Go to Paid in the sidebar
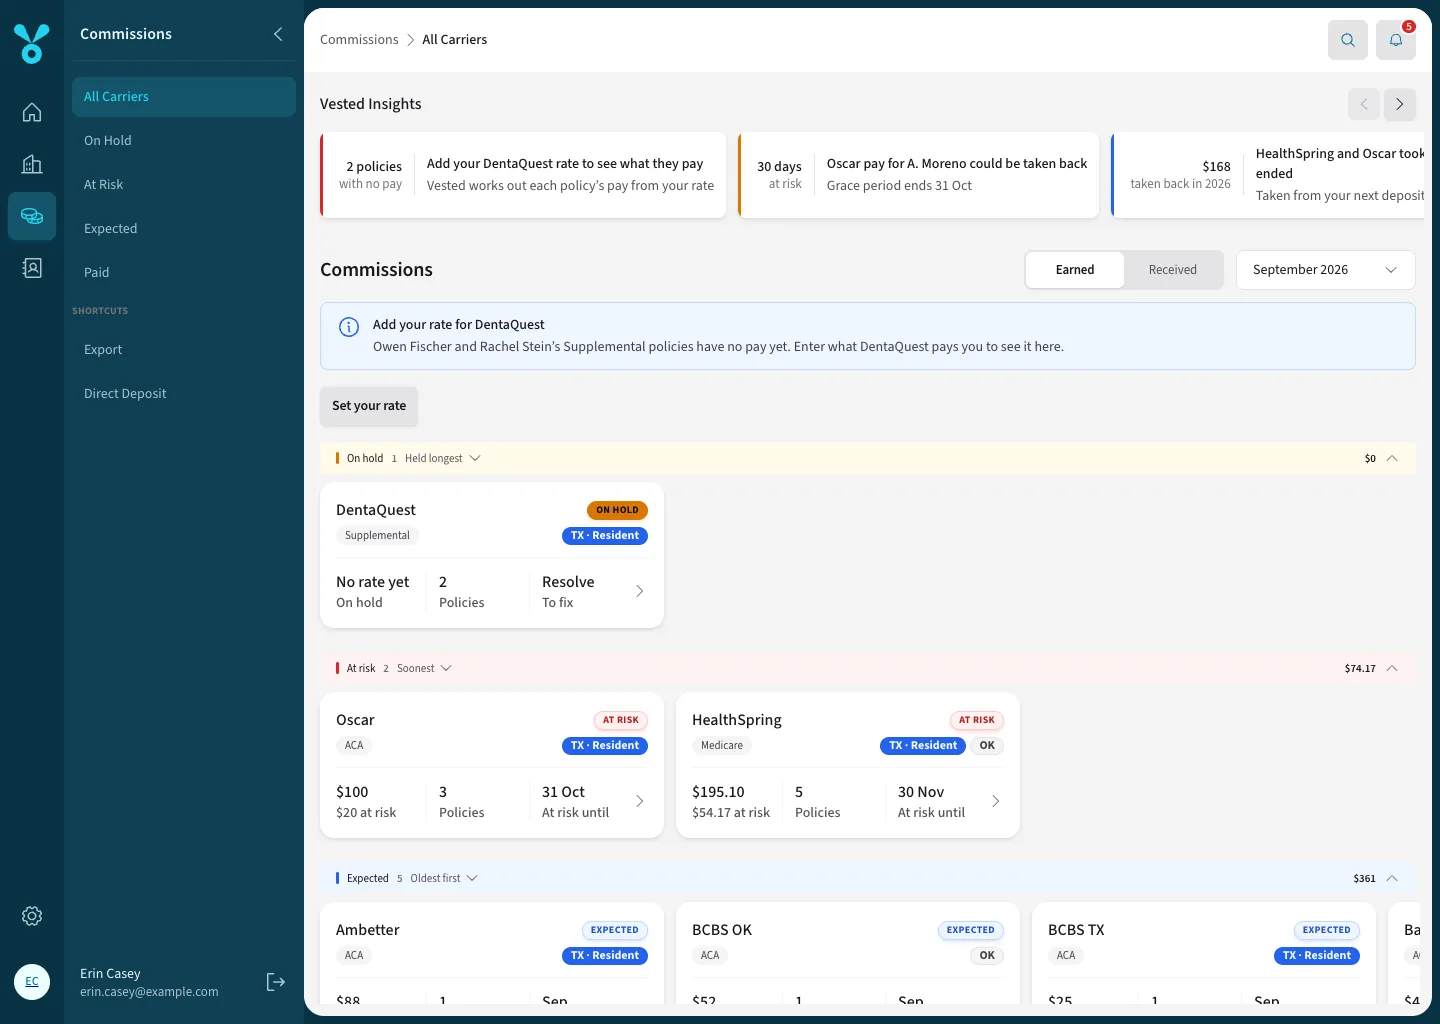 point(184,273)
